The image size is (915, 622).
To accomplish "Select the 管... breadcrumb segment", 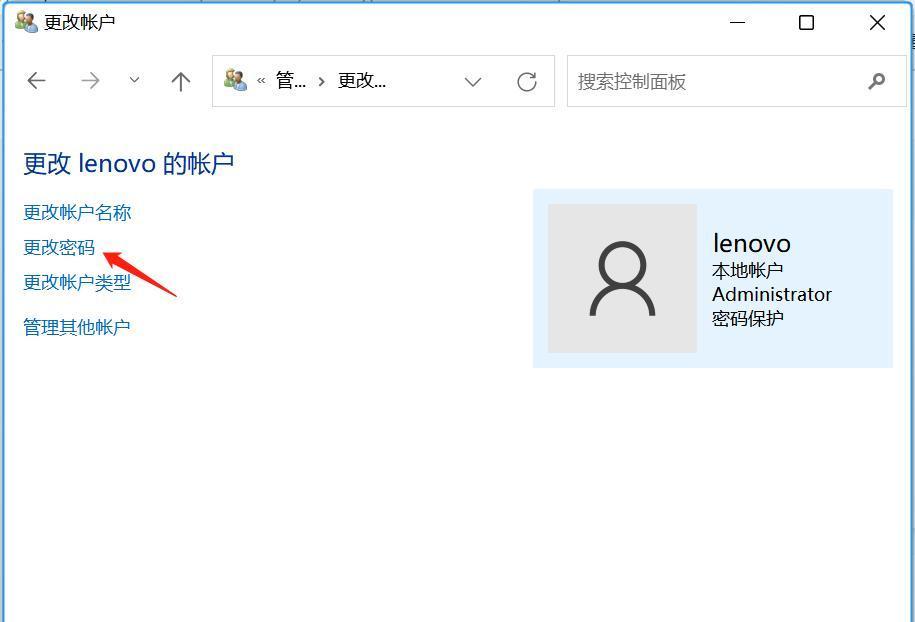I will [x=291, y=81].
